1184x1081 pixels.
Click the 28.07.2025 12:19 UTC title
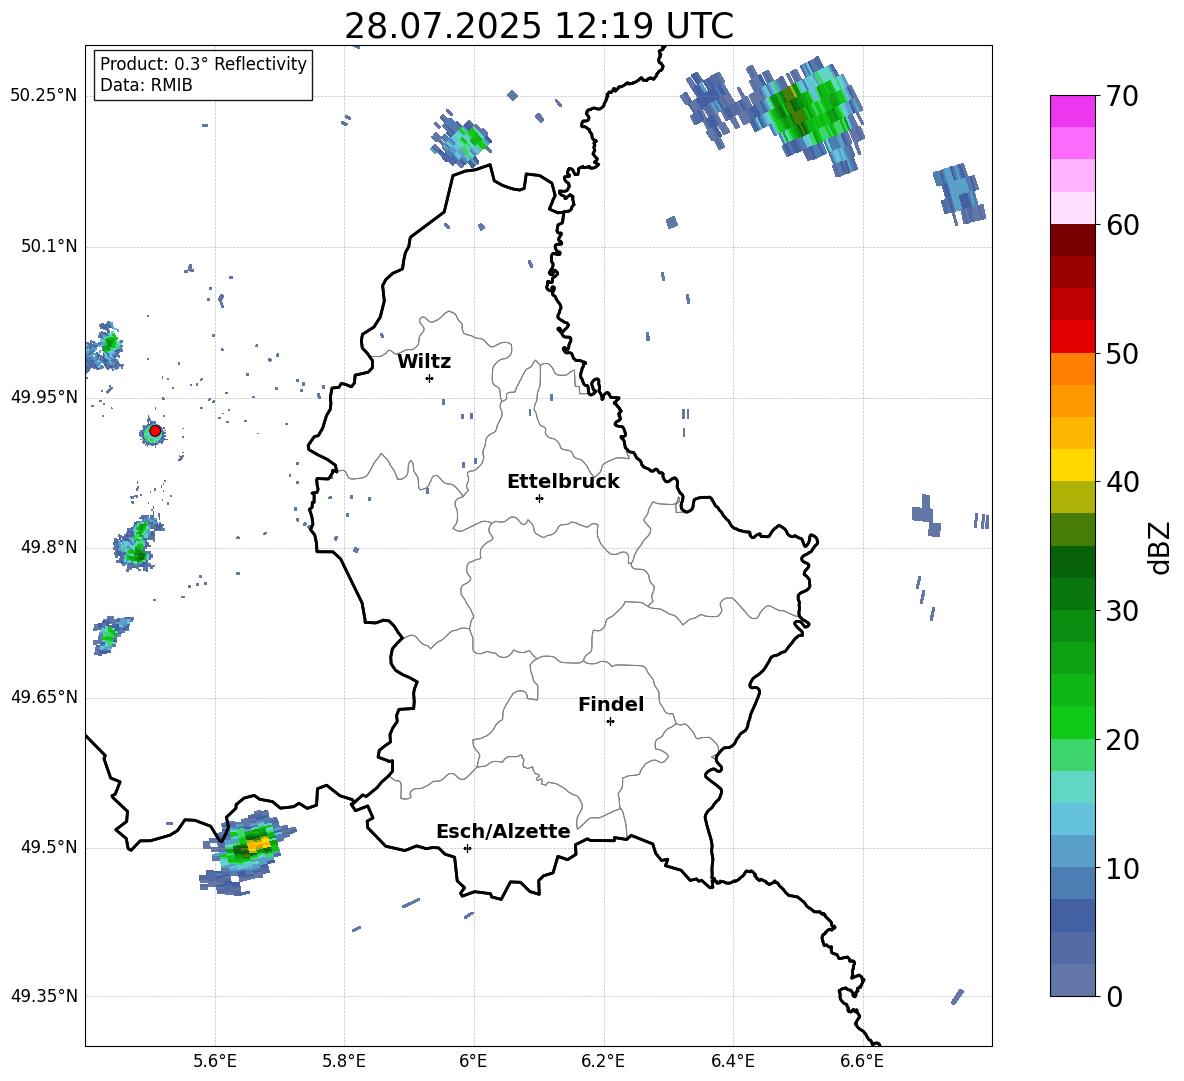coord(539,26)
